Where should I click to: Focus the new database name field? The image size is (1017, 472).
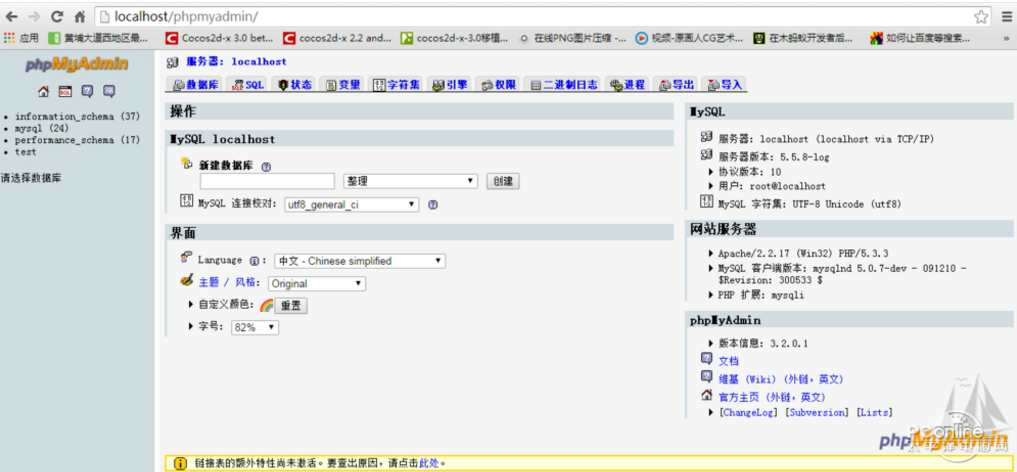coord(267,182)
